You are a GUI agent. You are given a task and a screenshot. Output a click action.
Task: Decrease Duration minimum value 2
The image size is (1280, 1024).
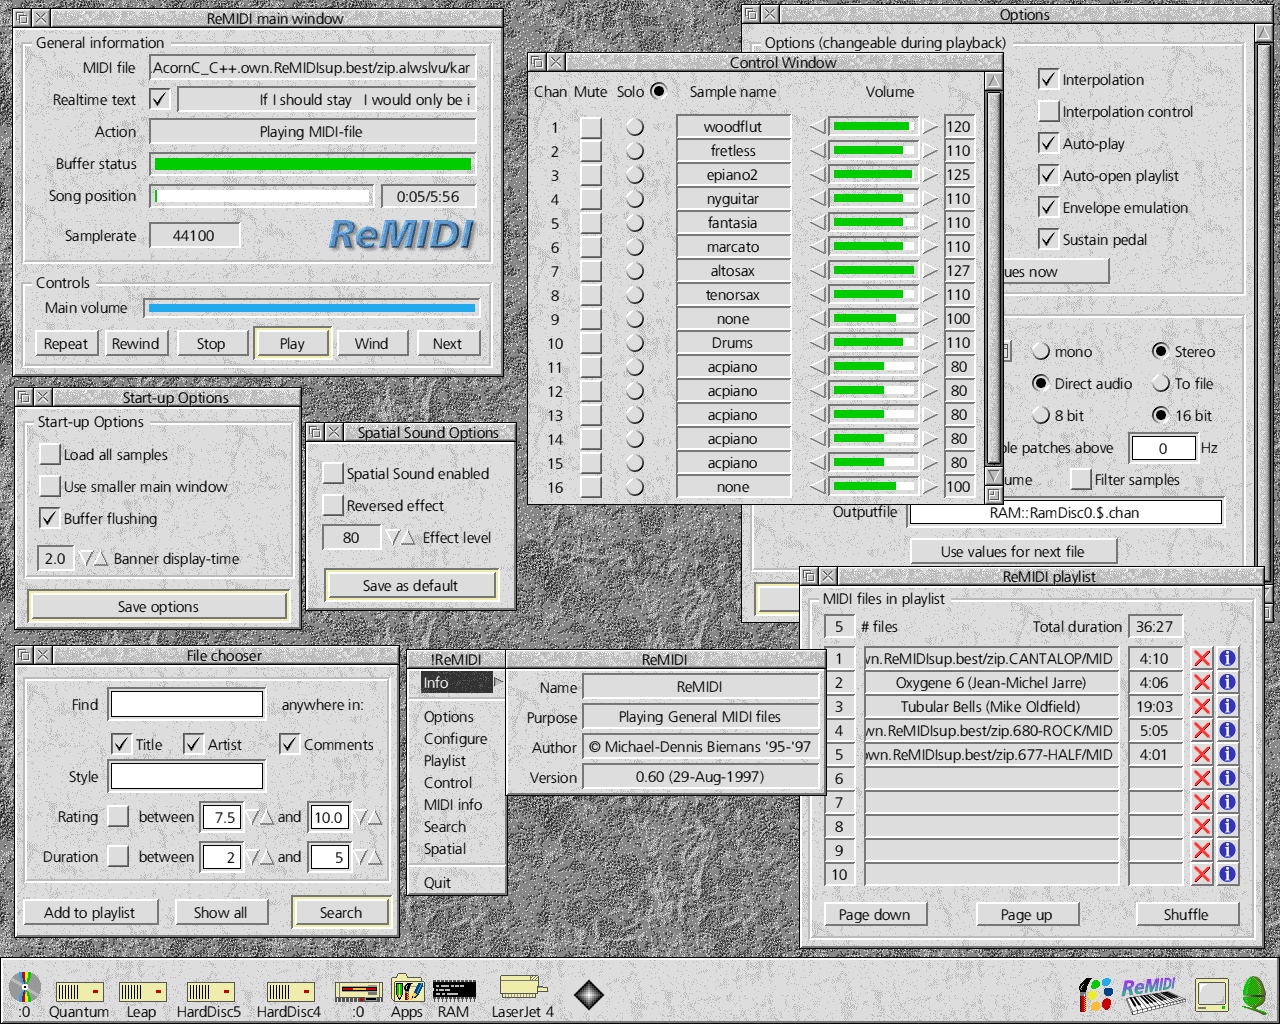[254, 857]
